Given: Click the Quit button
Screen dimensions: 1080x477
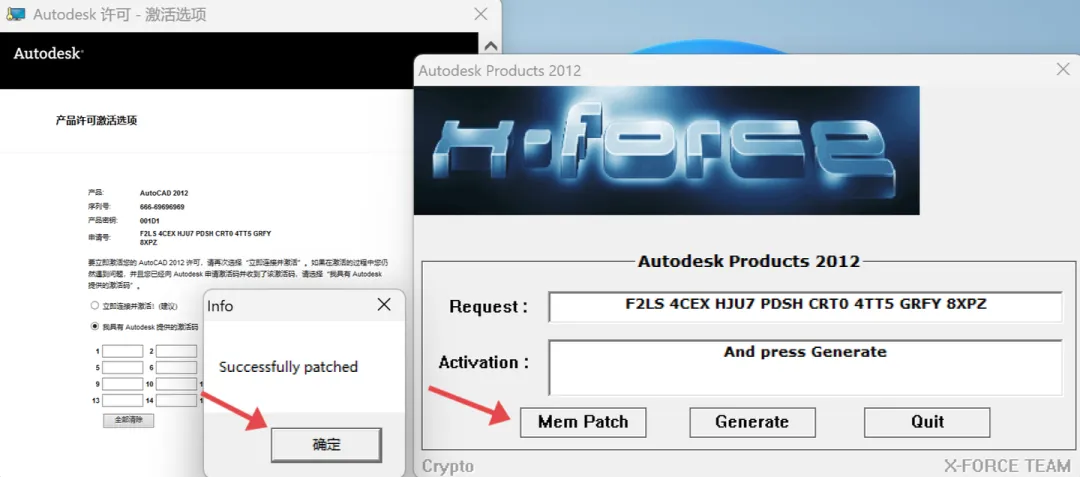Looking at the screenshot, I should click(927, 422).
